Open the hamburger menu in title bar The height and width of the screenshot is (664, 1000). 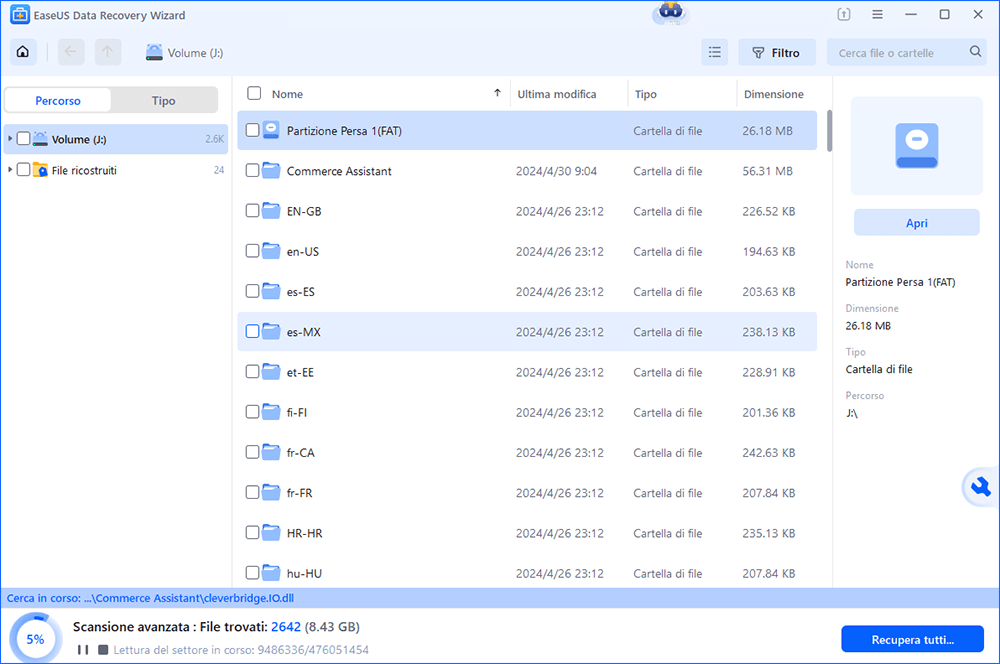pos(878,15)
